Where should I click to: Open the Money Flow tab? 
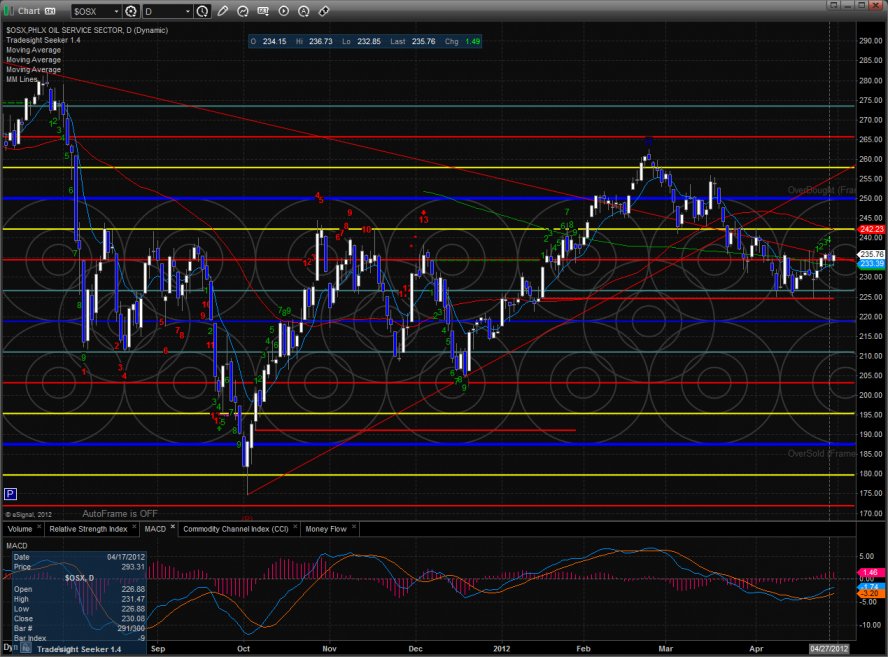(x=326, y=528)
